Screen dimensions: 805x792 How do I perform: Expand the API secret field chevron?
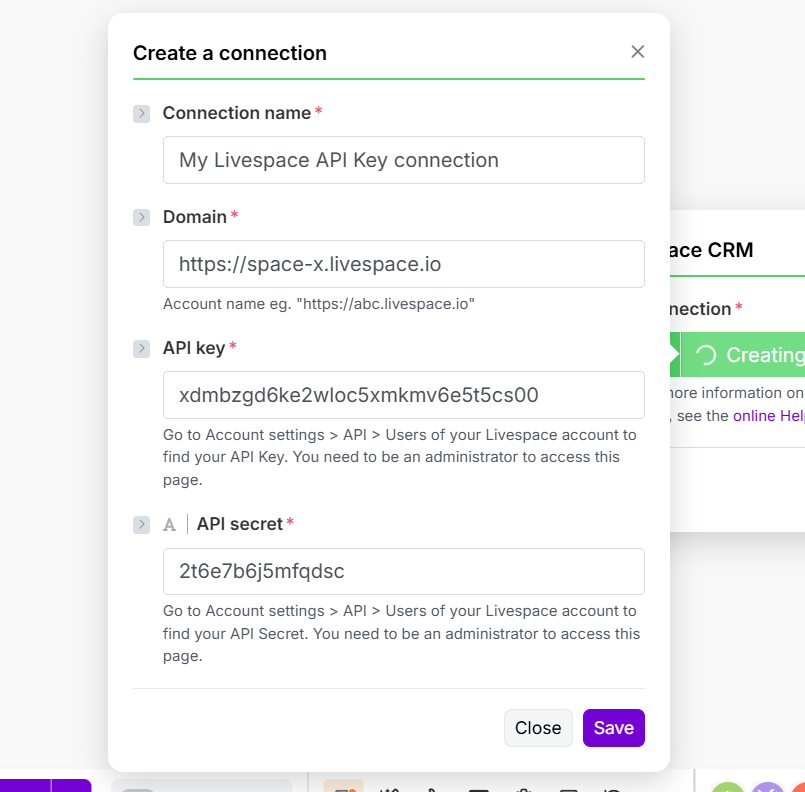pos(141,524)
